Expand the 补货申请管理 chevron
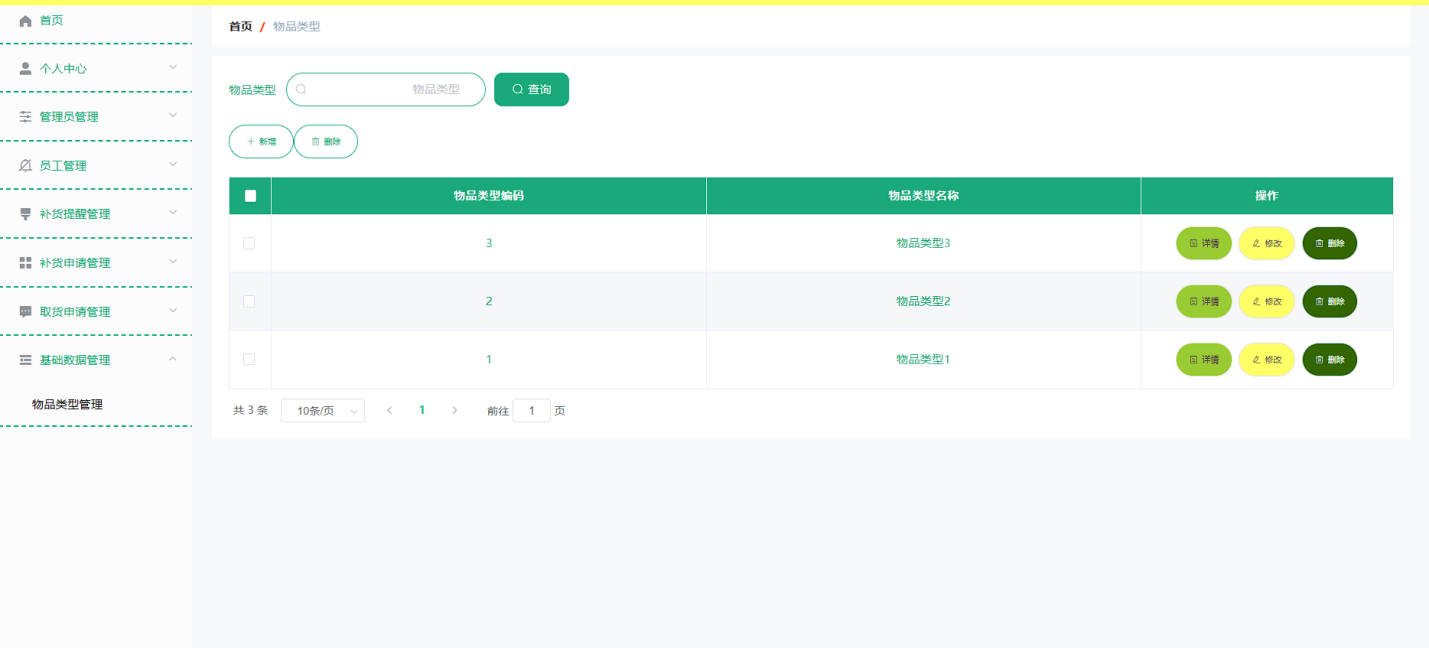The height and width of the screenshot is (648, 1429). (173, 261)
